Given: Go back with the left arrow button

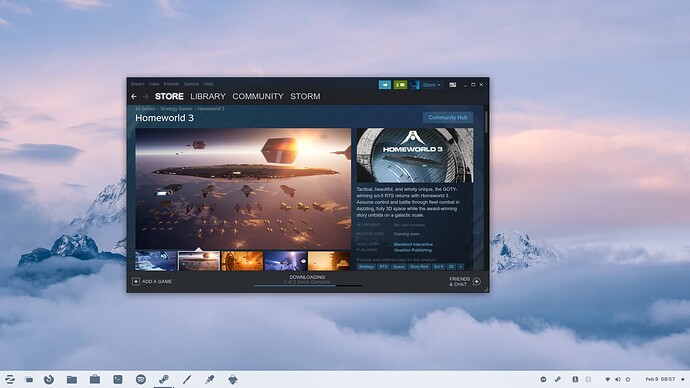Looking at the screenshot, I should point(134,96).
